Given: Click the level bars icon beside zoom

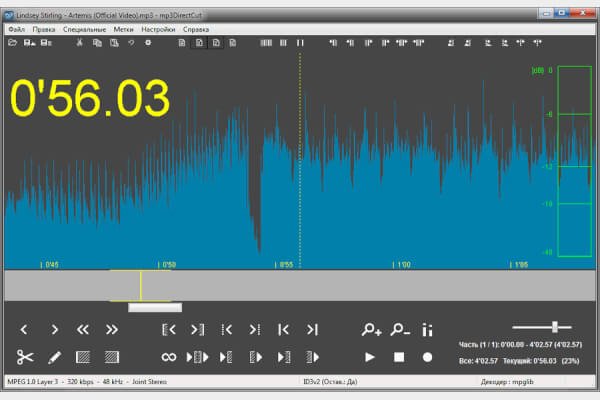Looking at the screenshot, I should coord(427,330).
